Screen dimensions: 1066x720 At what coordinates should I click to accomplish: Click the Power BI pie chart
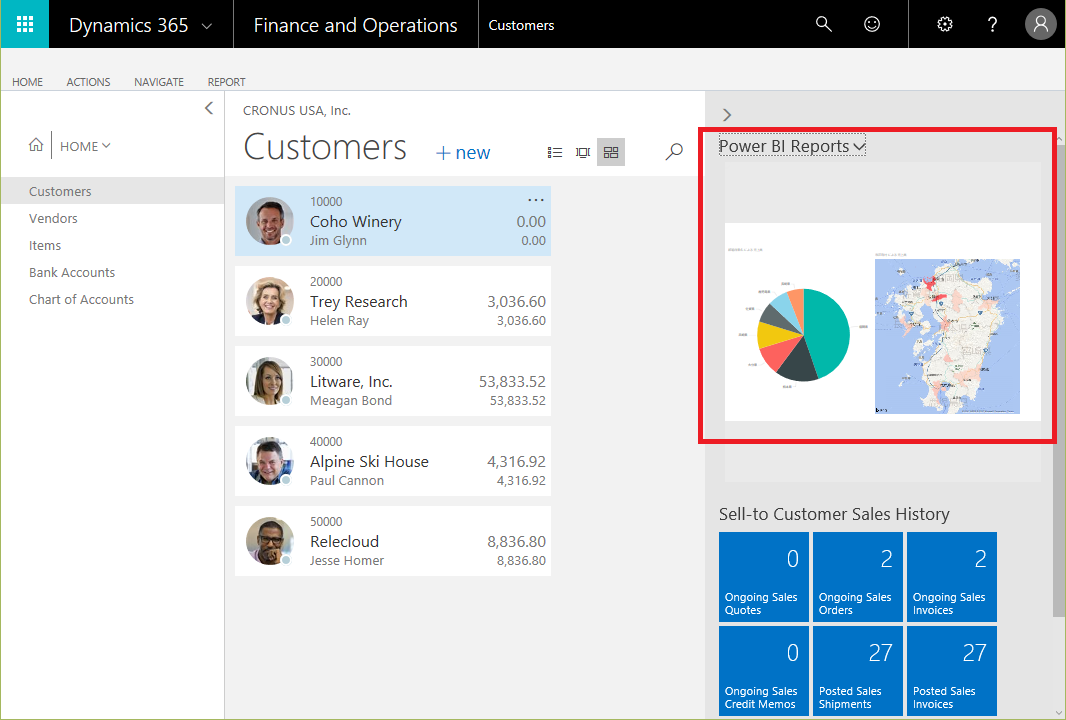click(x=804, y=335)
